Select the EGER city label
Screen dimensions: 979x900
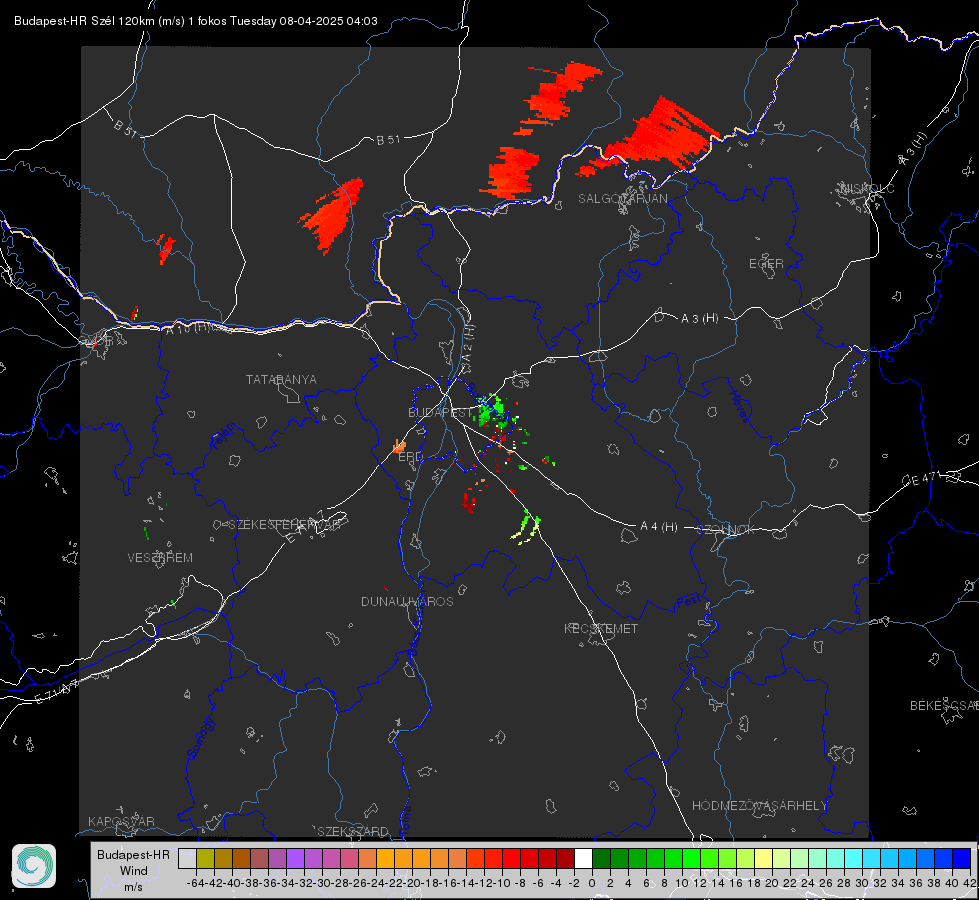click(x=766, y=264)
